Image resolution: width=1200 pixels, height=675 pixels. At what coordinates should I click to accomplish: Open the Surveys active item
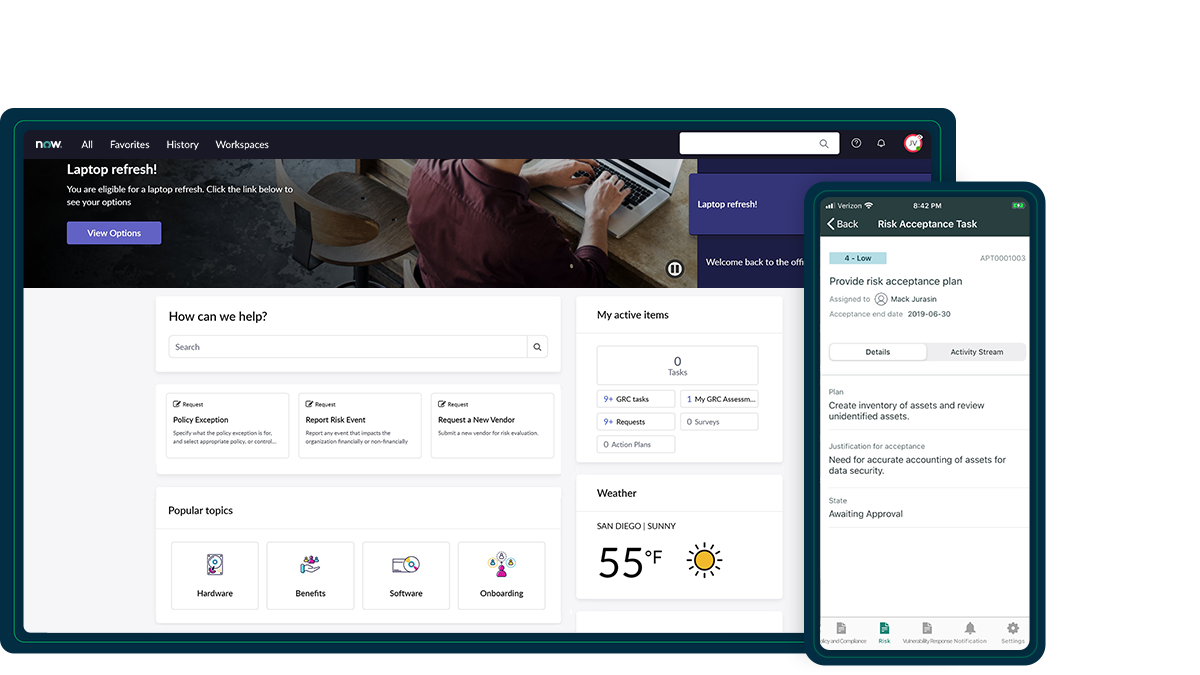tap(719, 422)
